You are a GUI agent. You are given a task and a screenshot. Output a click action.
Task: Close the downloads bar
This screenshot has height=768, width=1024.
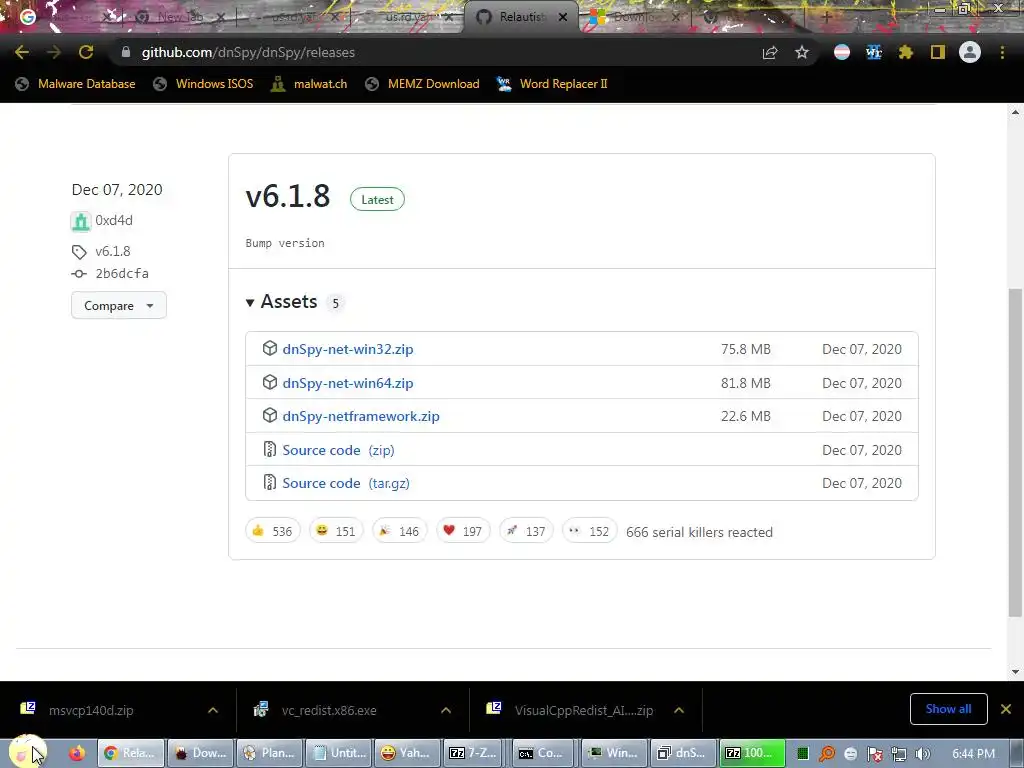pyautogui.click(x=1006, y=709)
